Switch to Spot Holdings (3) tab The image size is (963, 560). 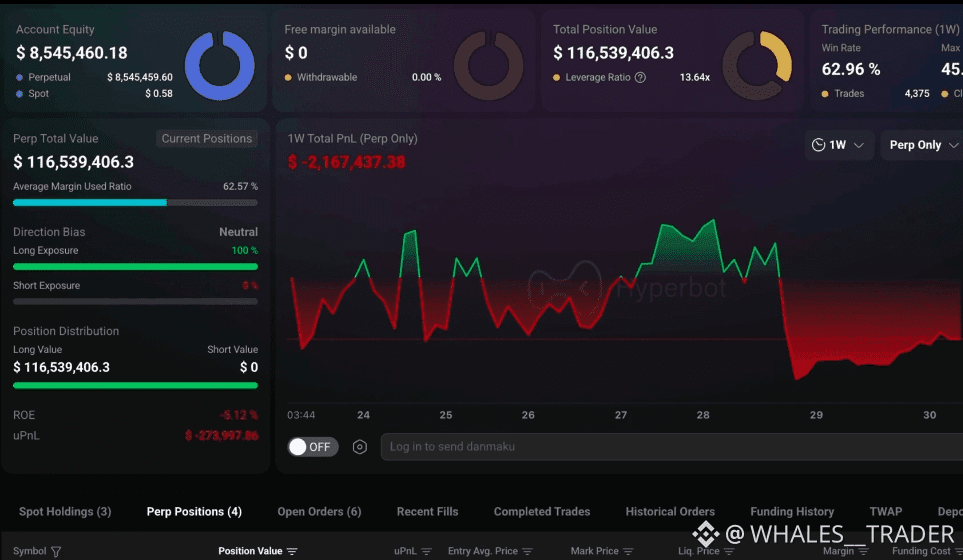coord(65,511)
